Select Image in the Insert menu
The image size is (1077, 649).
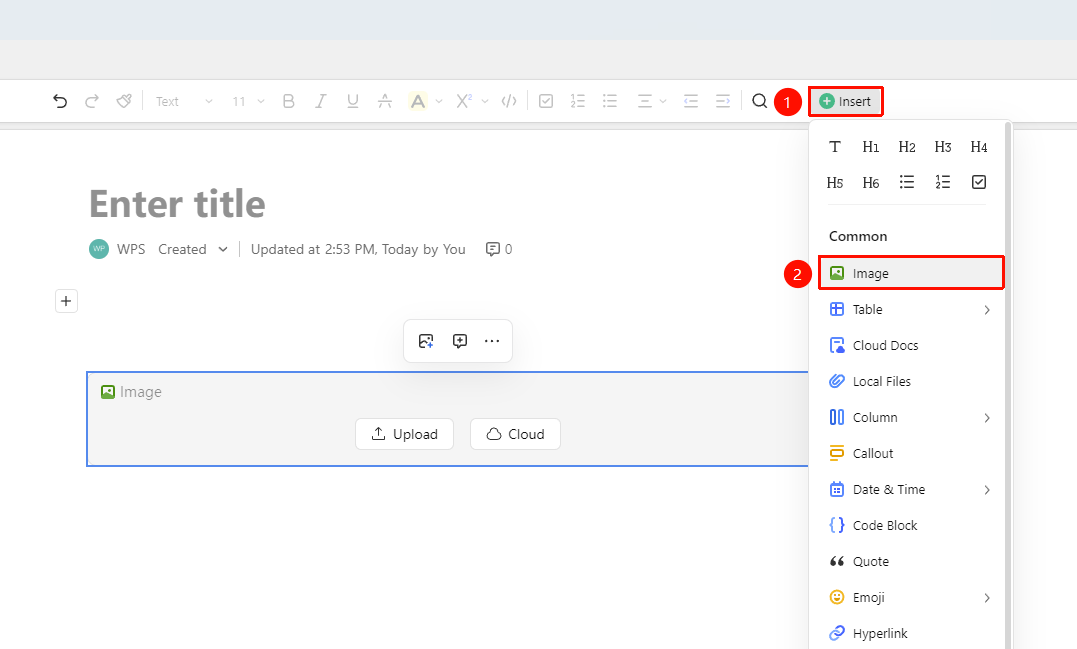pos(911,273)
